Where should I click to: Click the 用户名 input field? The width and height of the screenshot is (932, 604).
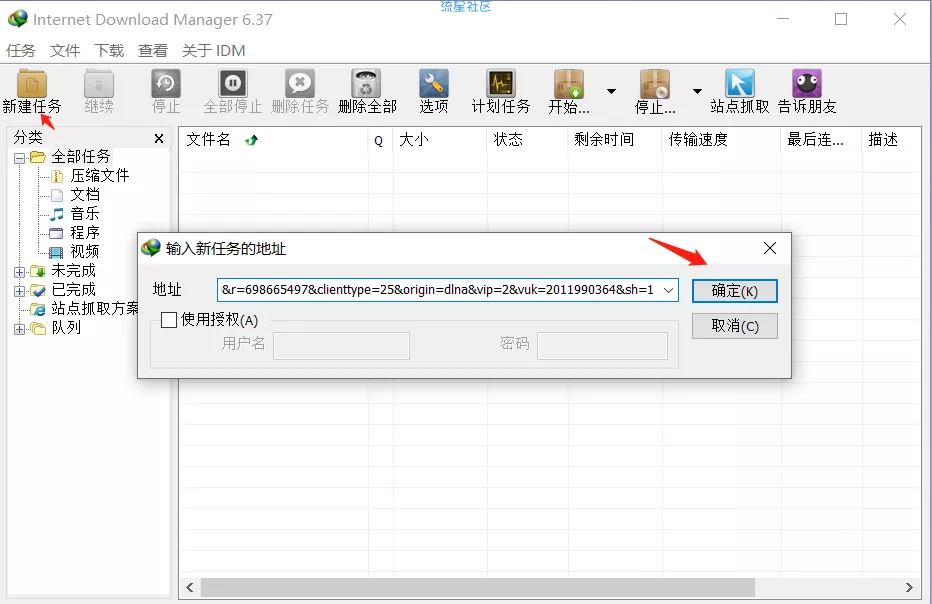[341, 345]
